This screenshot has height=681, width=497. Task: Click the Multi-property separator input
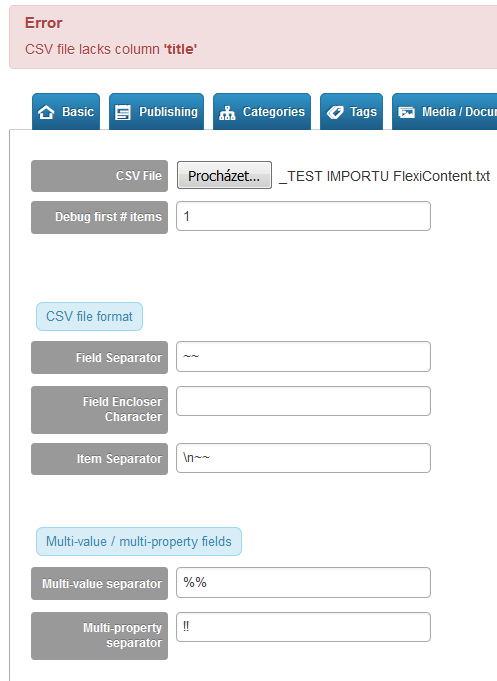point(303,627)
